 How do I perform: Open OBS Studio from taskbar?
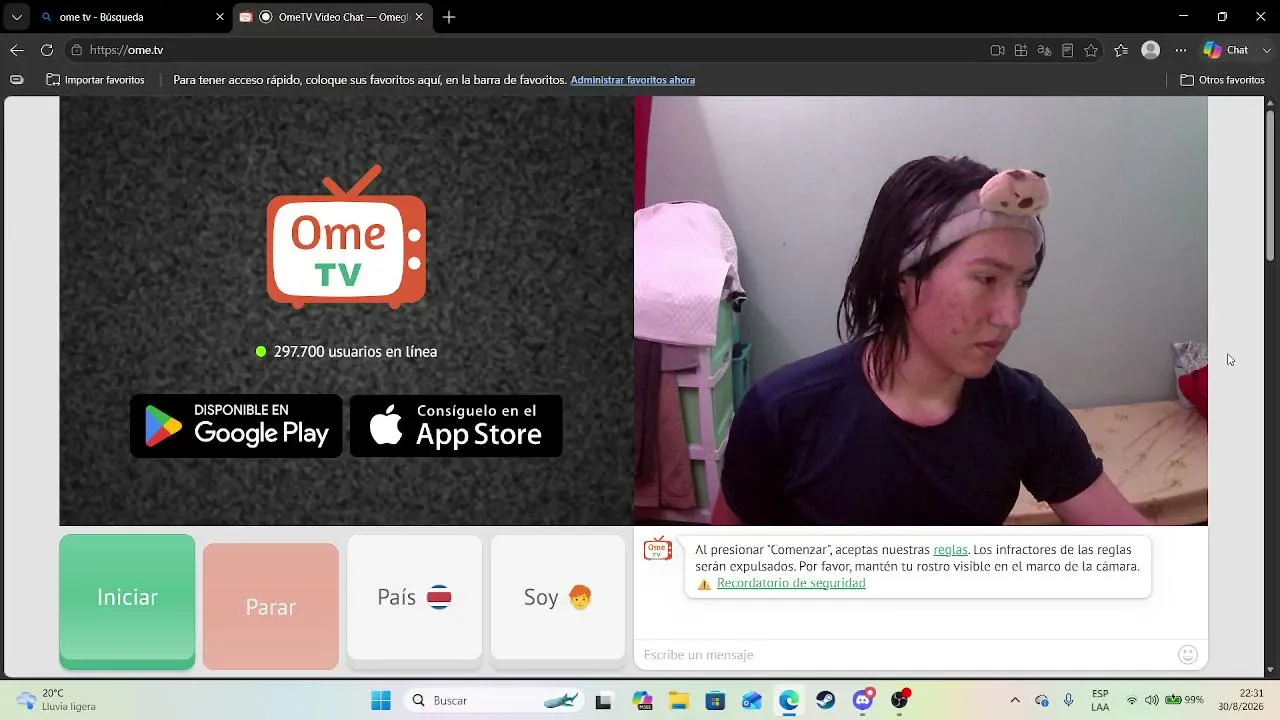900,700
